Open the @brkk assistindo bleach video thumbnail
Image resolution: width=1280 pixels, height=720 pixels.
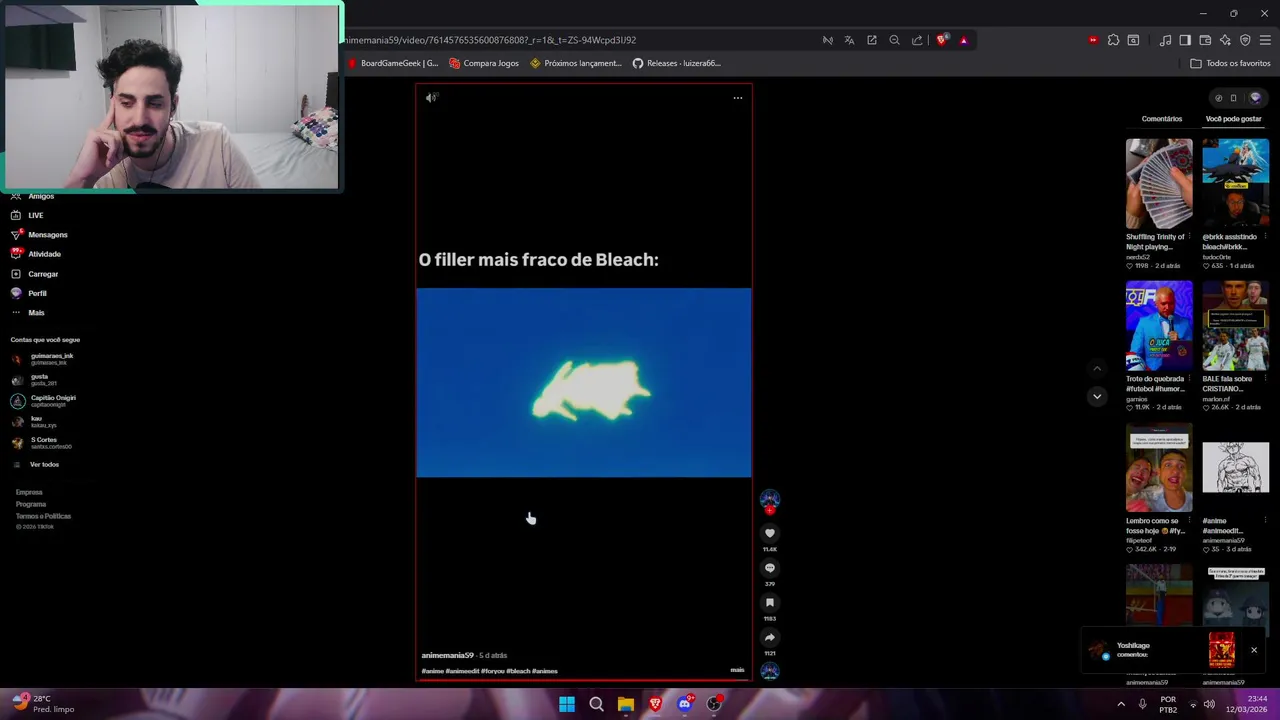1235,184
